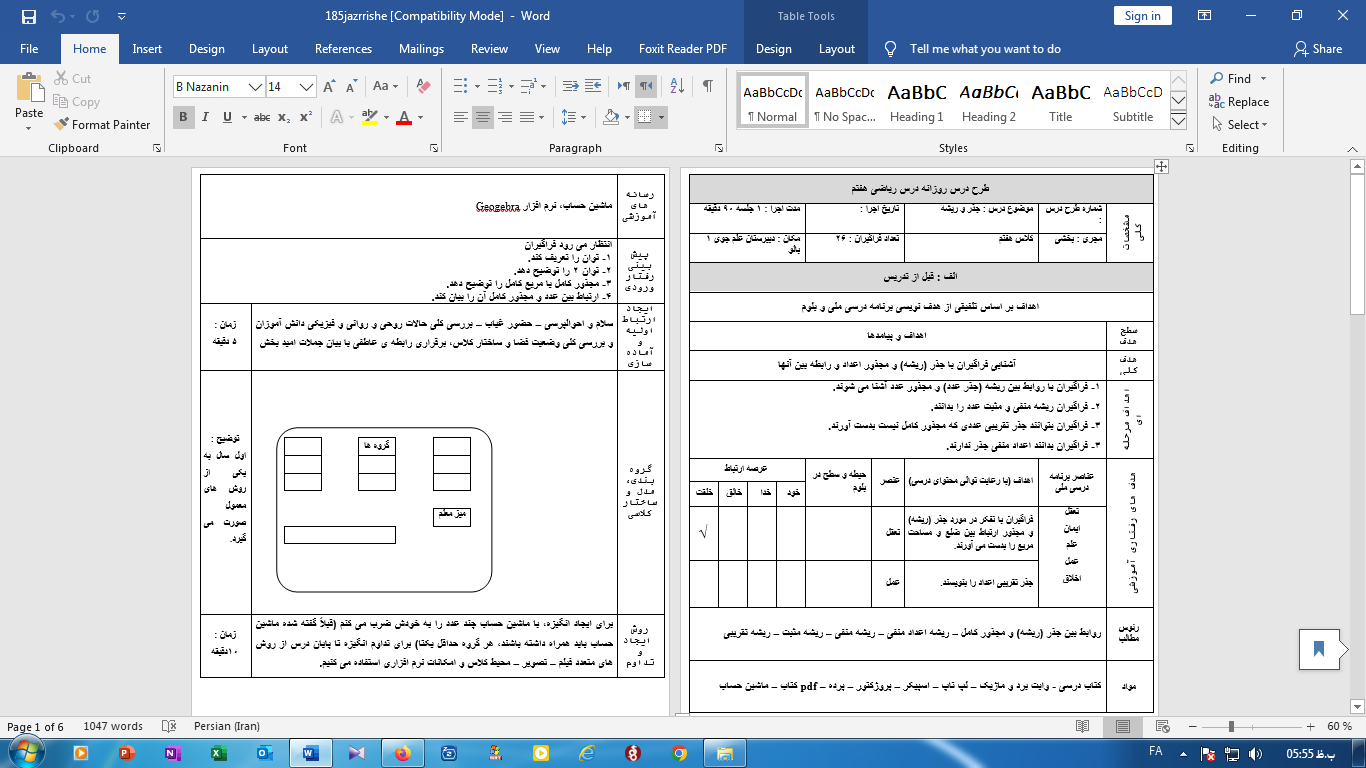Open the Table Tools Layout tab
The height and width of the screenshot is (768, 1366).
[x=837, y=48]
